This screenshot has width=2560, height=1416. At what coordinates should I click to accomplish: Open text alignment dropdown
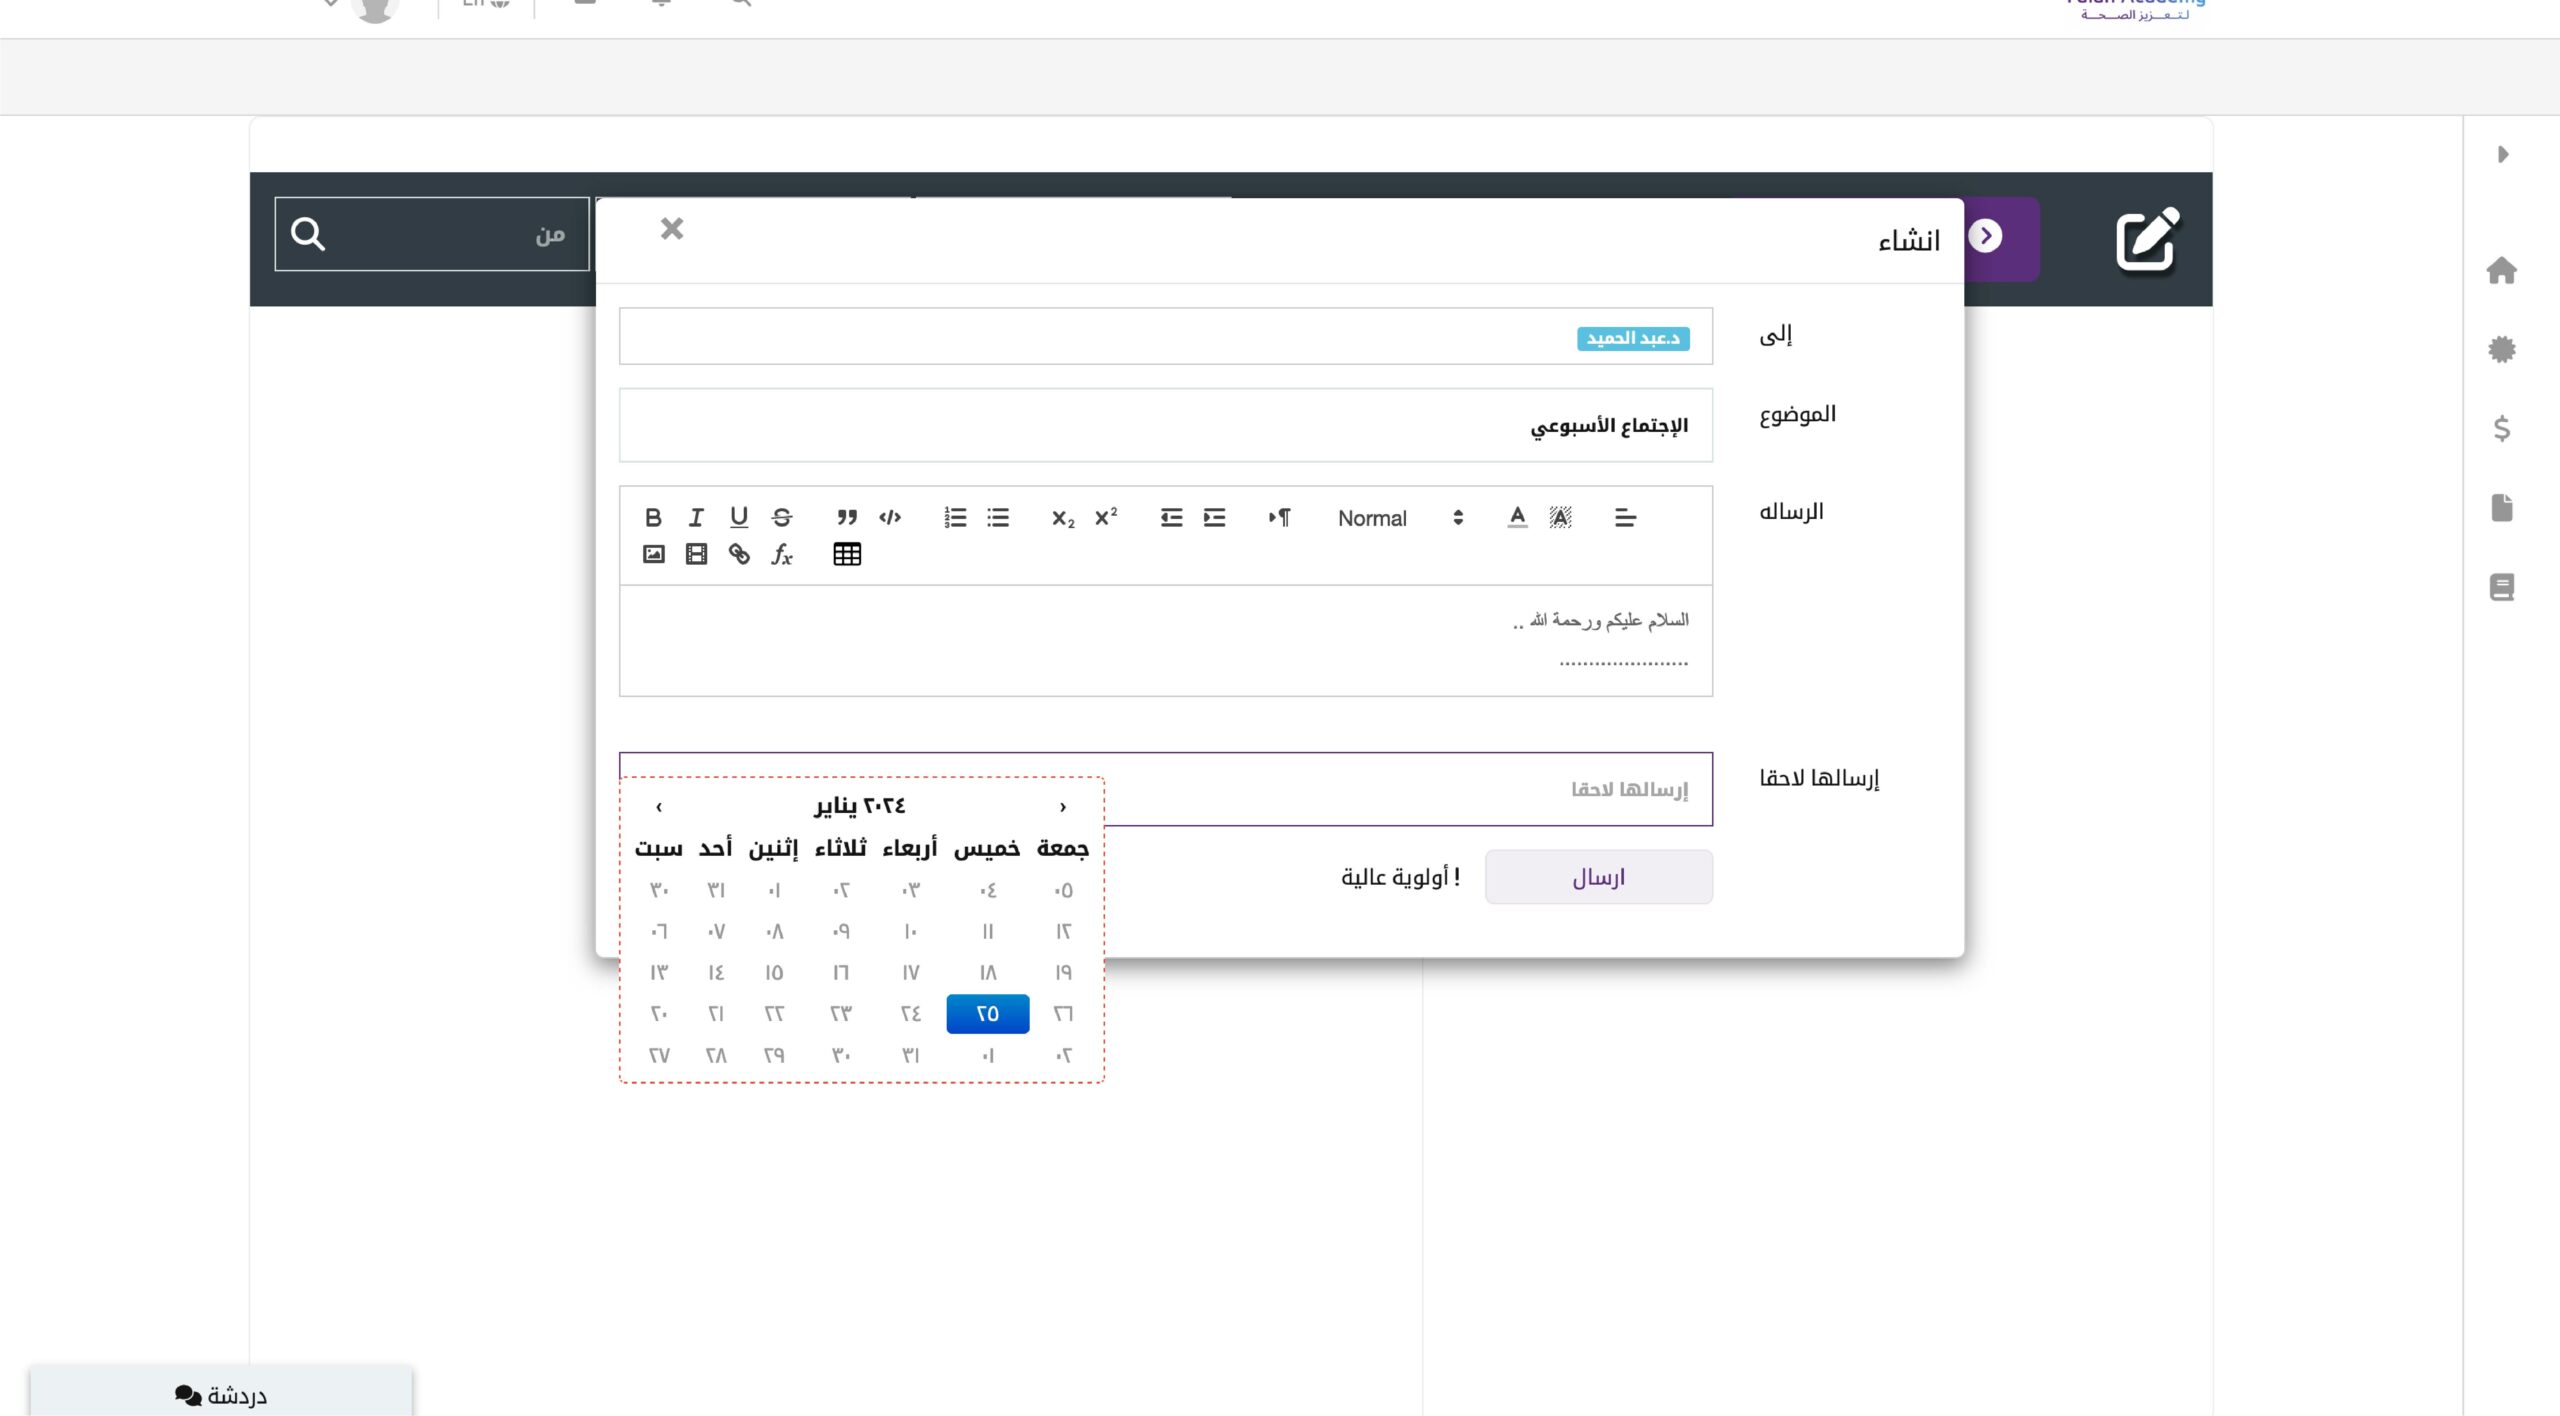pos(1625,517)
